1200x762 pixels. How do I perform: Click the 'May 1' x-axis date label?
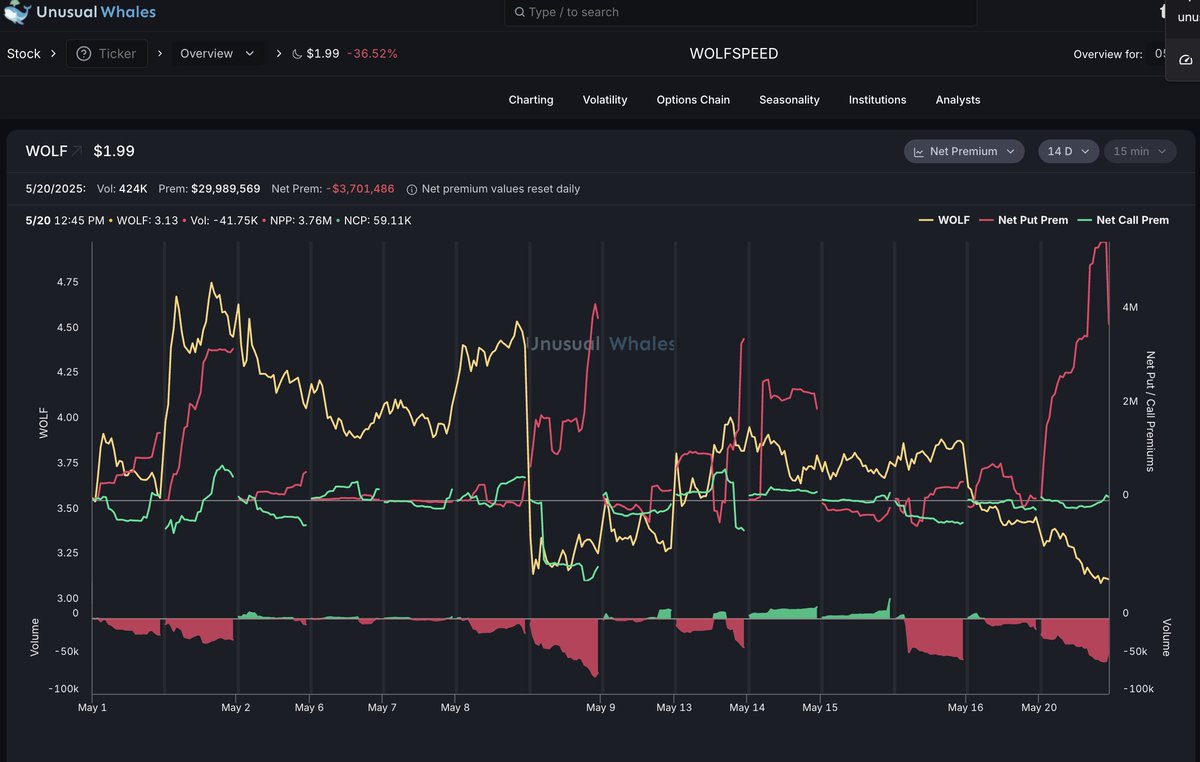click(x=92, y=708)
